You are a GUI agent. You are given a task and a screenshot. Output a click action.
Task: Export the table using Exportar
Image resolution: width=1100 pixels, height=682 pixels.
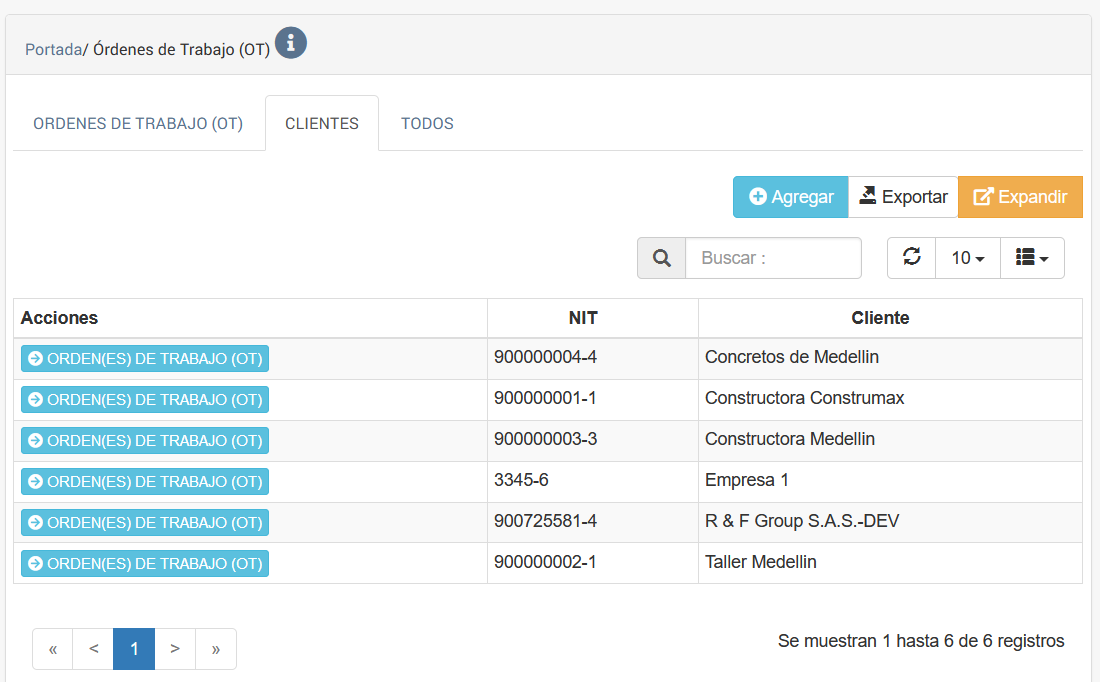(x=903, y=197)
